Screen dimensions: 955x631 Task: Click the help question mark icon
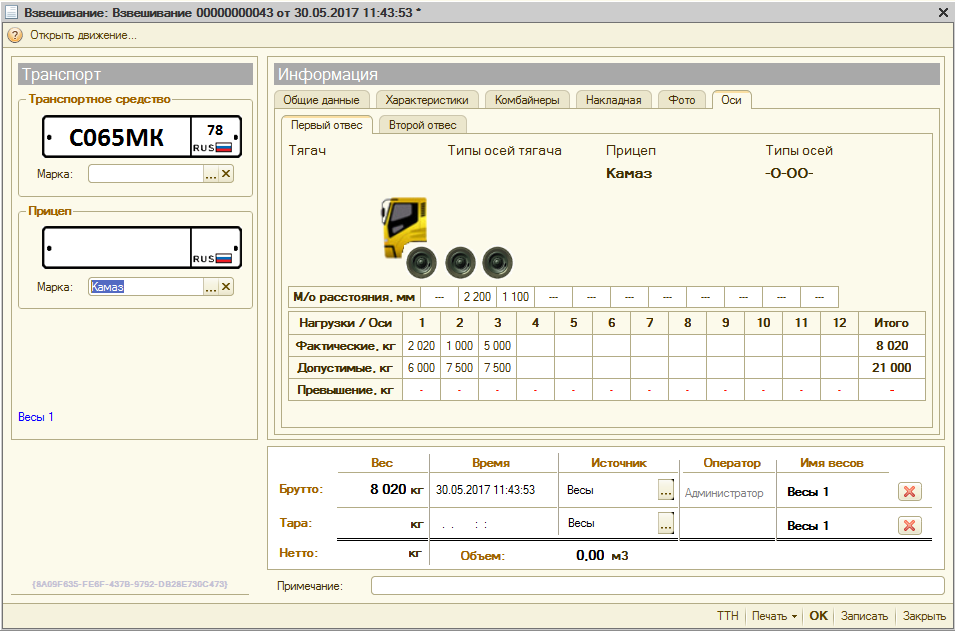point(14,35)
